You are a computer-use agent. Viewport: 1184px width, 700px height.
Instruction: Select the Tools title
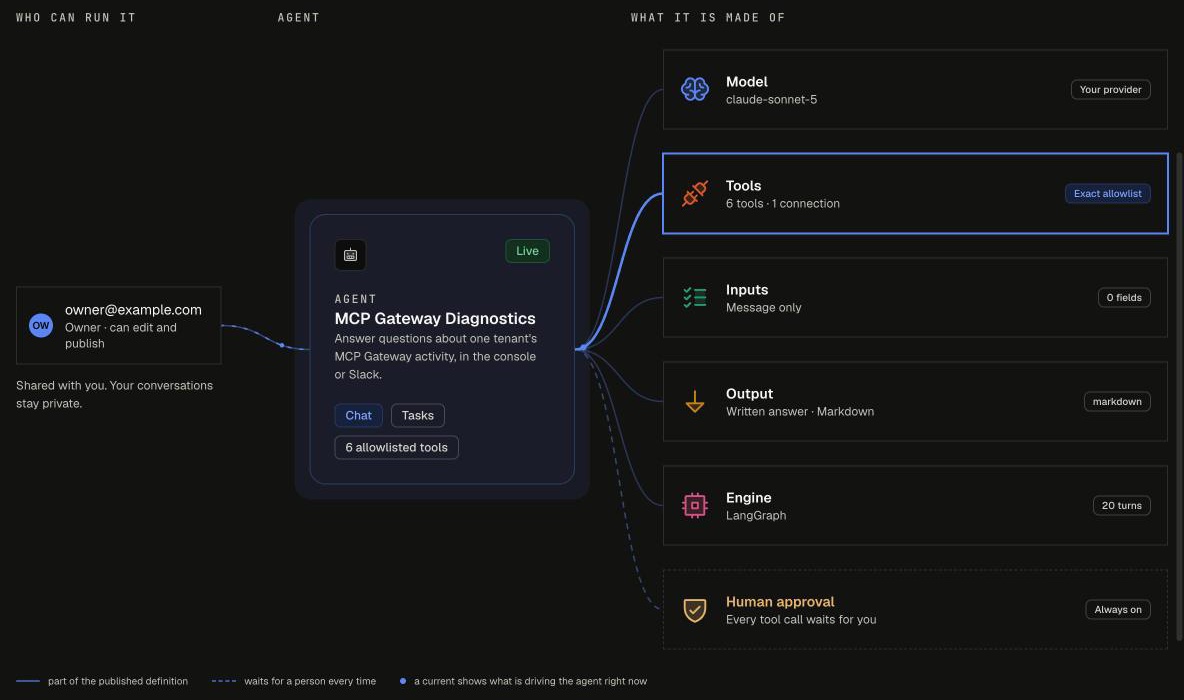743,186
